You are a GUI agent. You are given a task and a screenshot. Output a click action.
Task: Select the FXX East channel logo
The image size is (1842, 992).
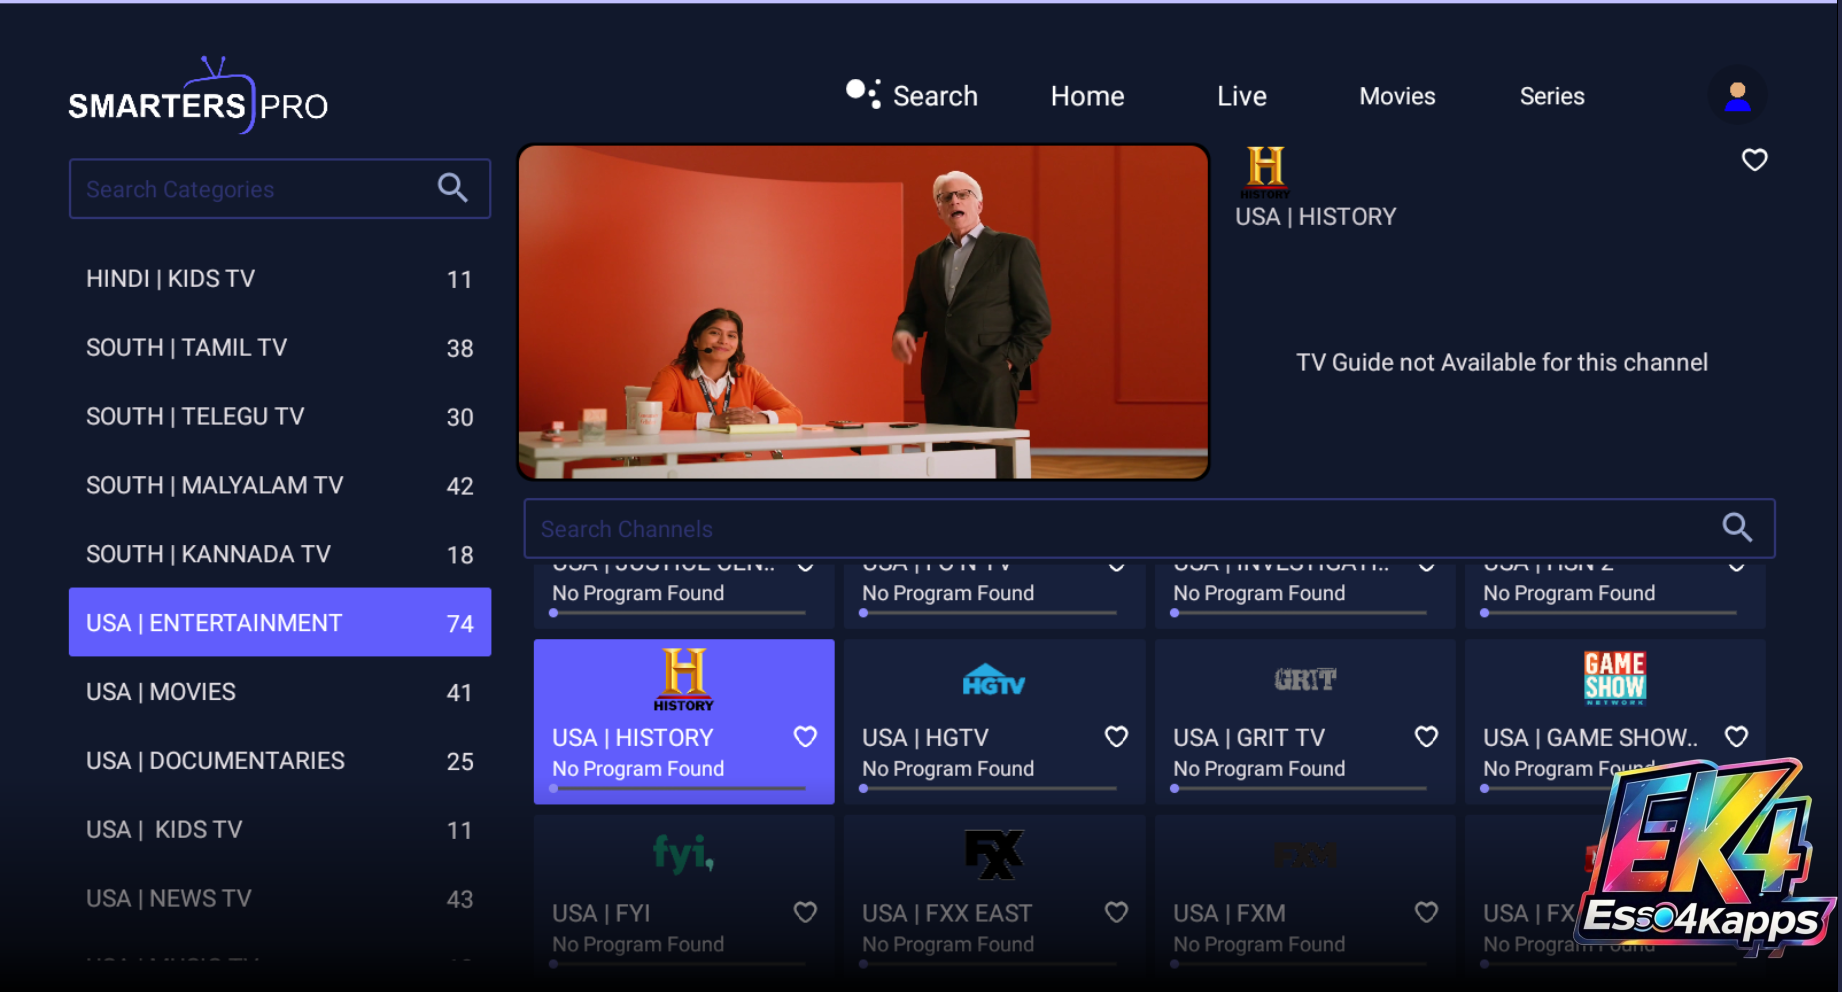click(994, 854)
